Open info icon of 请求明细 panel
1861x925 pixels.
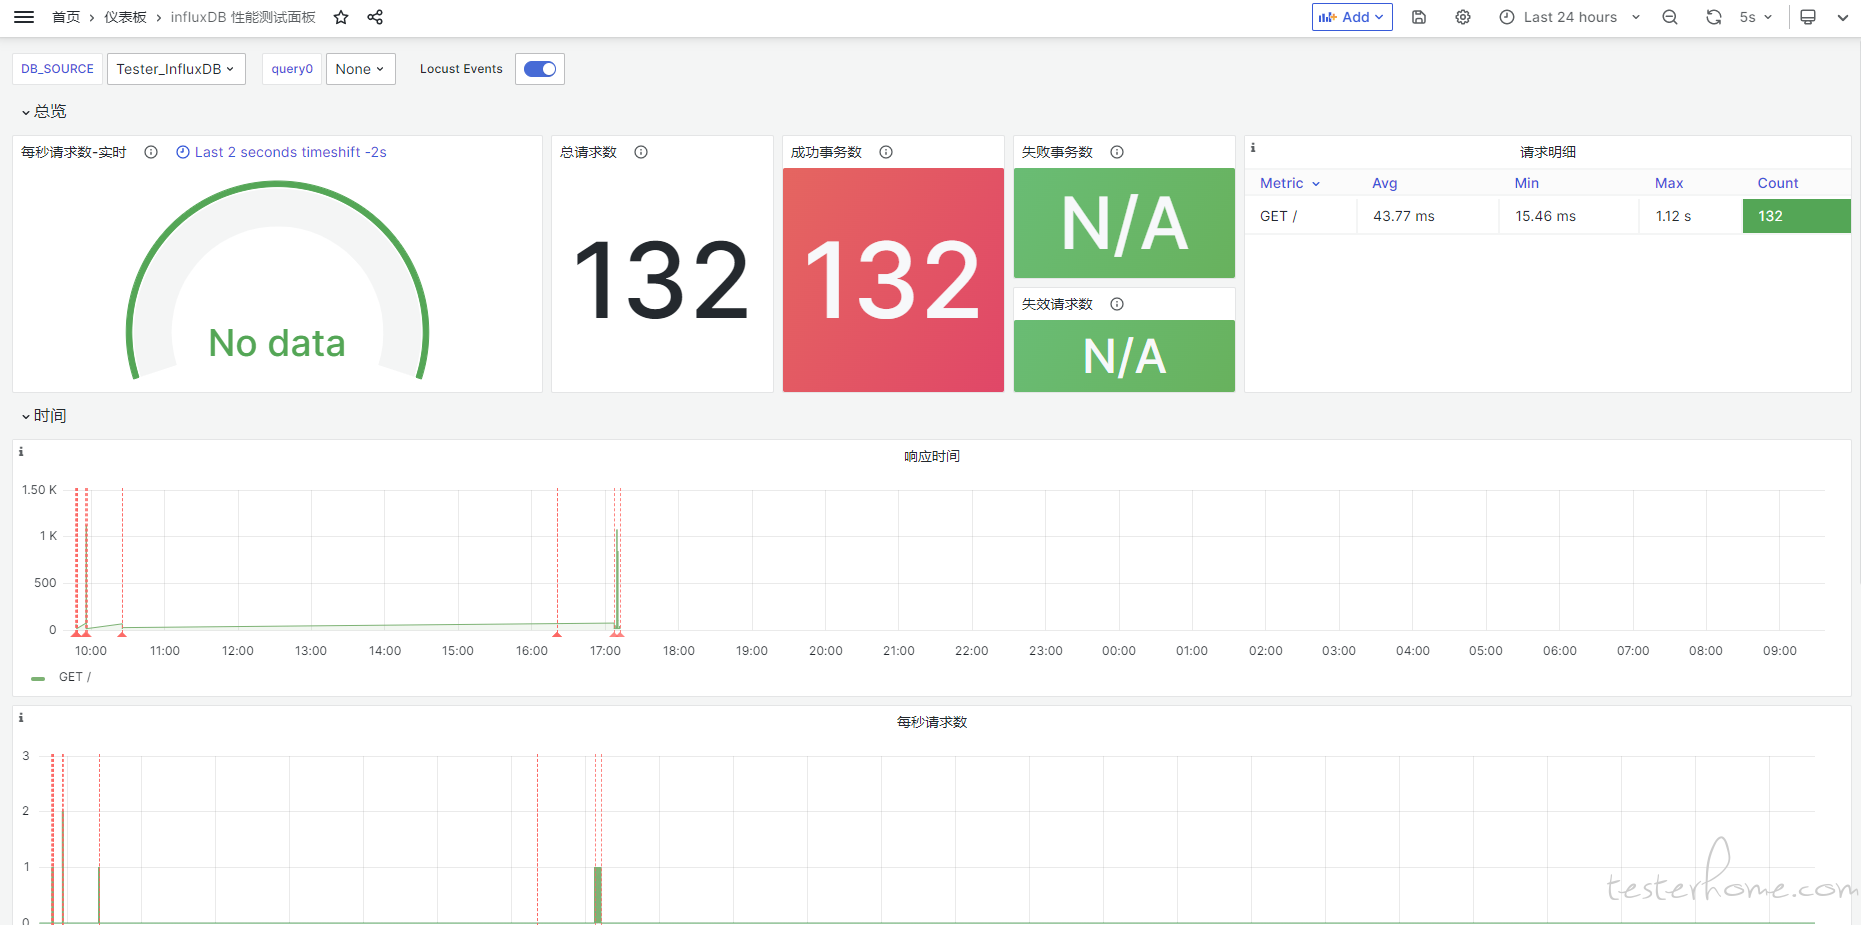click(x=1253, y=147)
